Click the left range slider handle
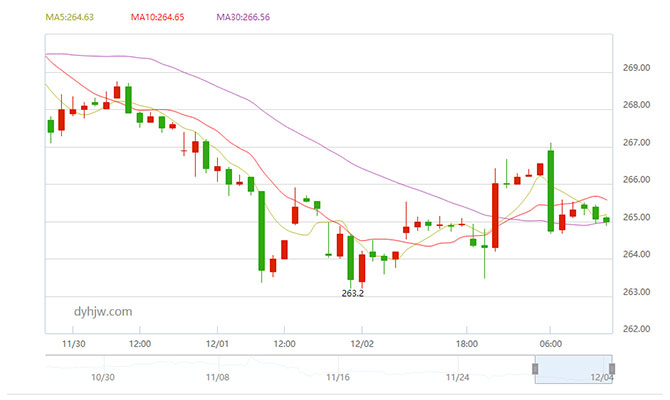 [535, 369]
